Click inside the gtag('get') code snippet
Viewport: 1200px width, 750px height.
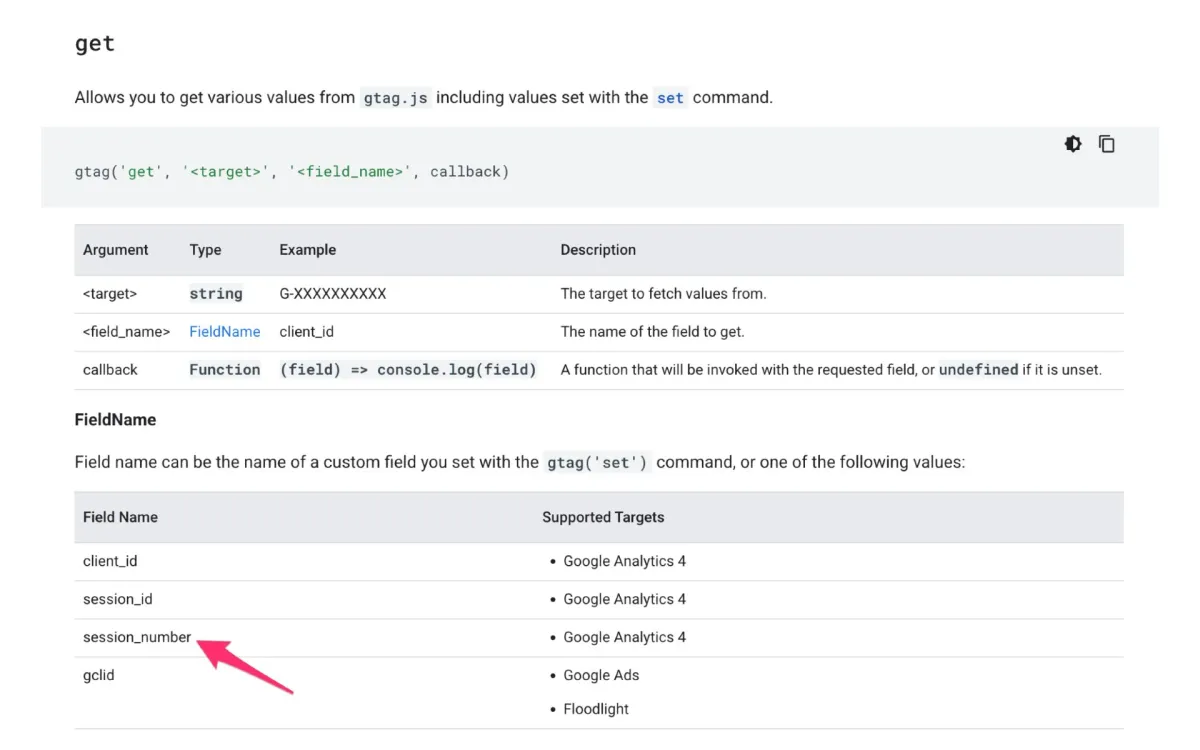click(291, 172)
